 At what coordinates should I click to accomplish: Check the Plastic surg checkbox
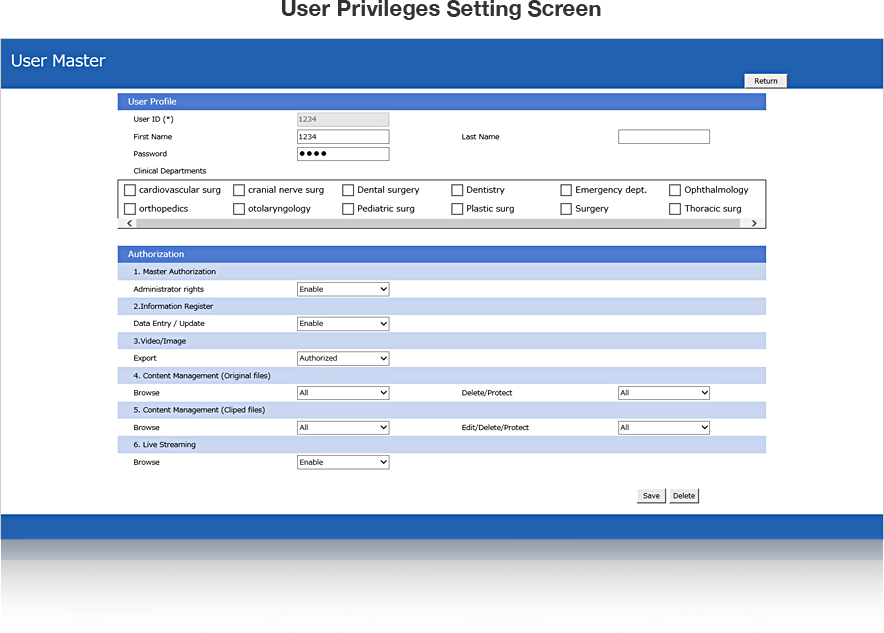click(x=457, y=209)
